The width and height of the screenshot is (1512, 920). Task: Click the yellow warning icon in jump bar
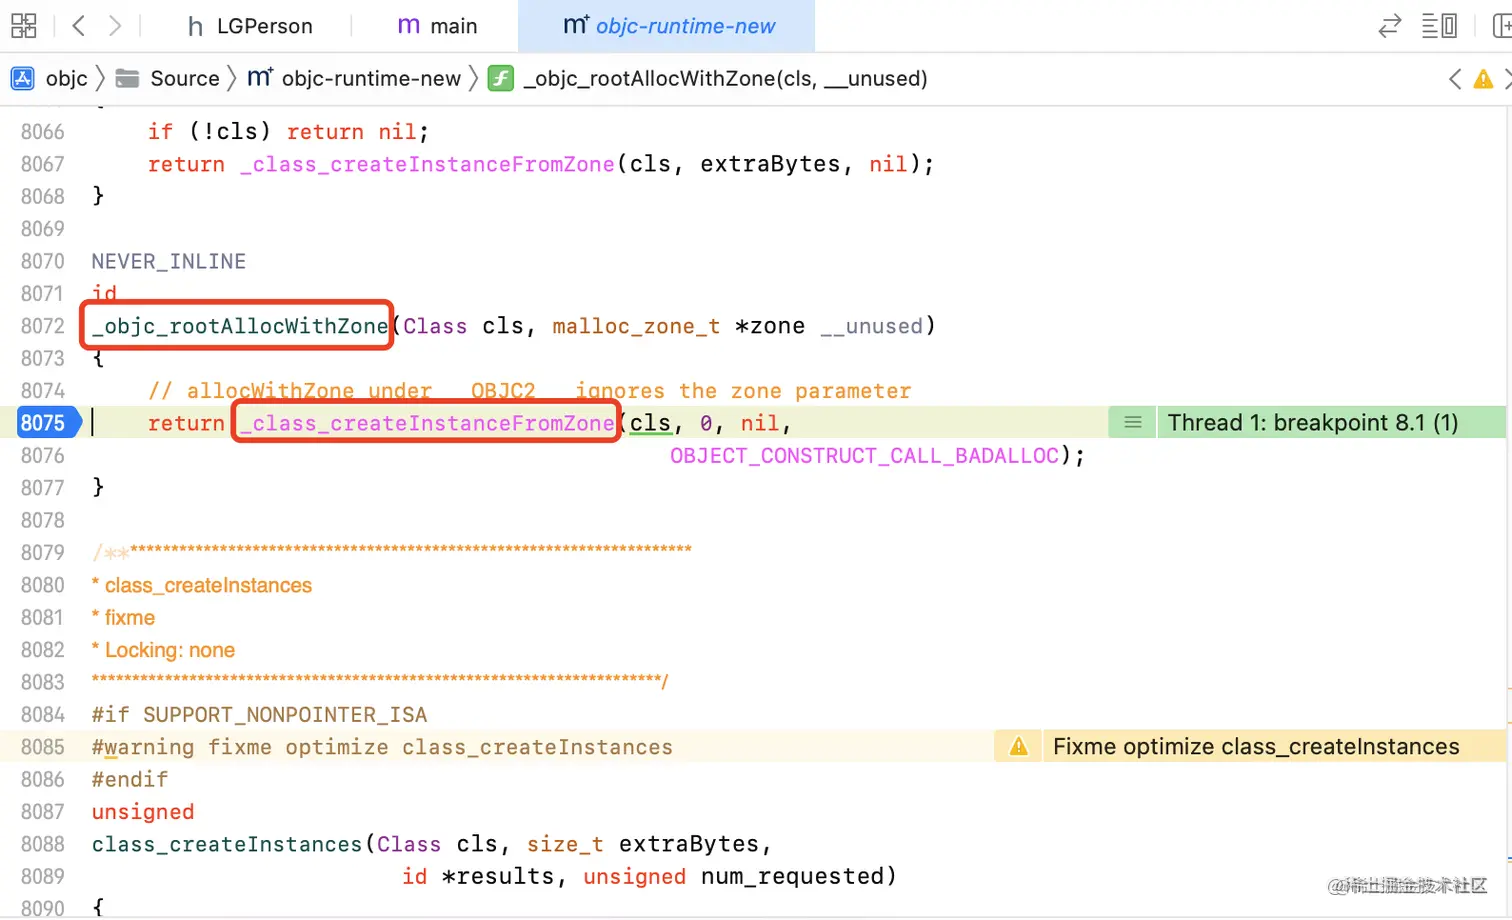1483,78
